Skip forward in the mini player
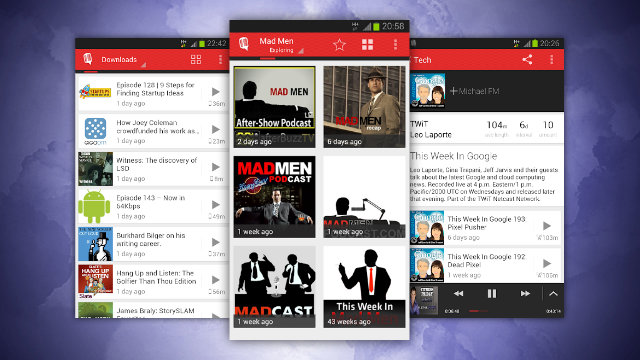The image size is (640, 360). 525,293
